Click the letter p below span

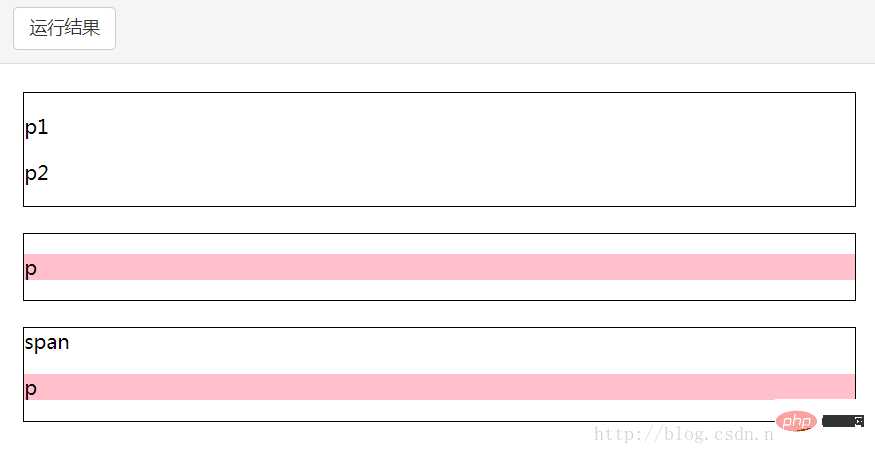point(31,388)
